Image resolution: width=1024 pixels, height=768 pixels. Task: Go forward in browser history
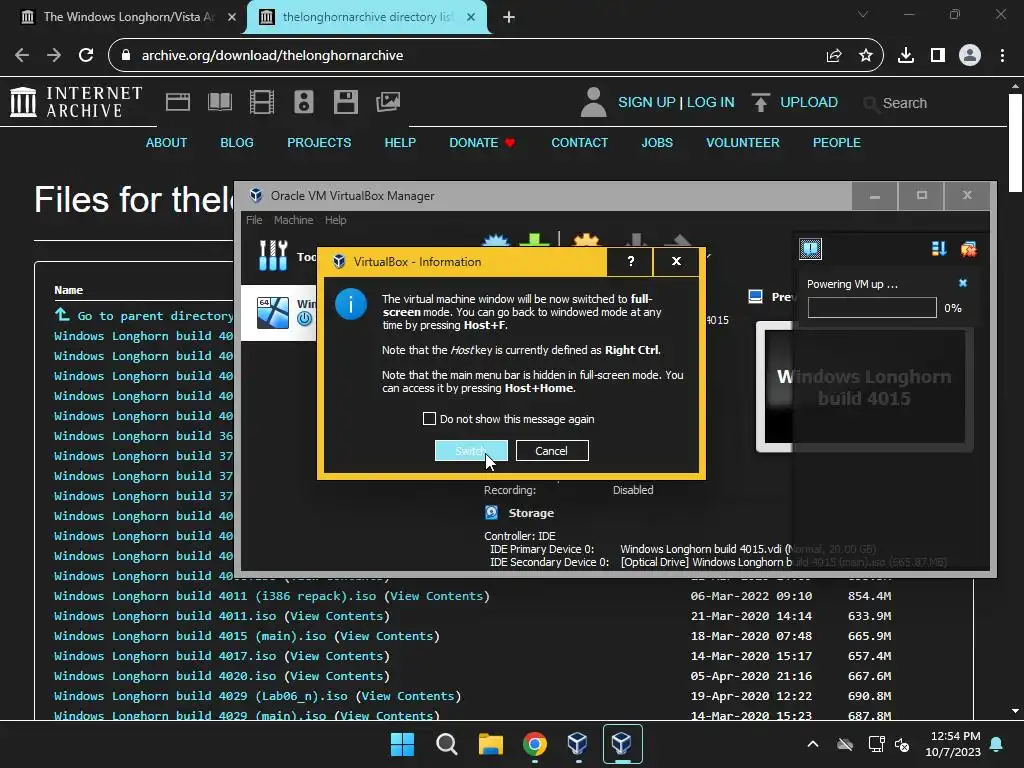tap(54, 56)
